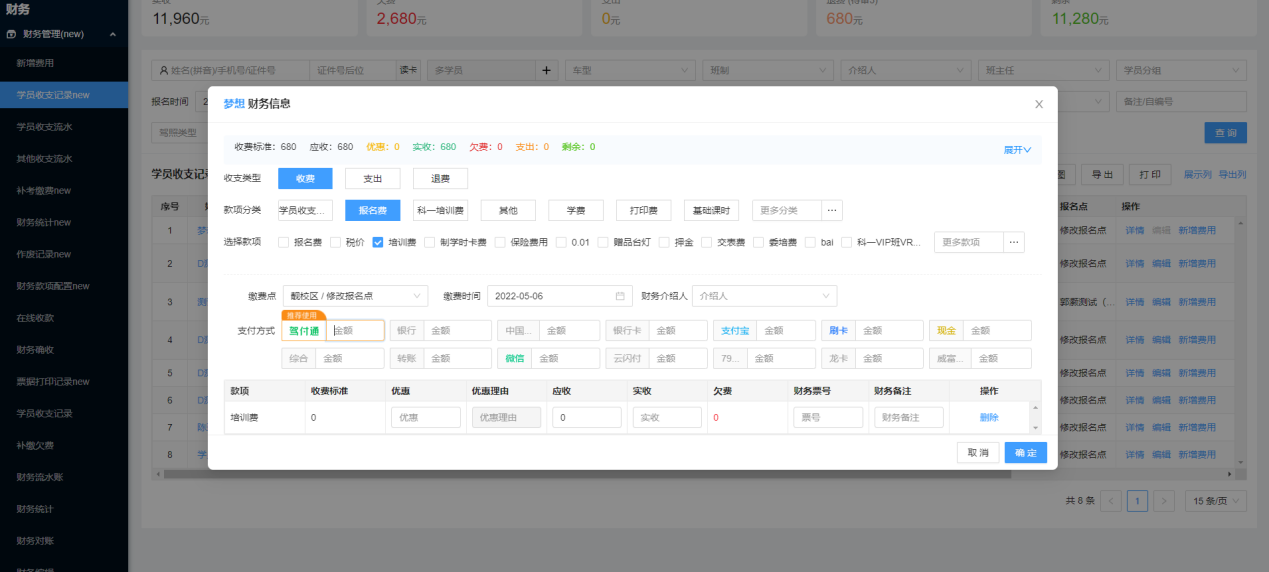Click the ellipsis button beside 更多款项

pos(1014,242)
